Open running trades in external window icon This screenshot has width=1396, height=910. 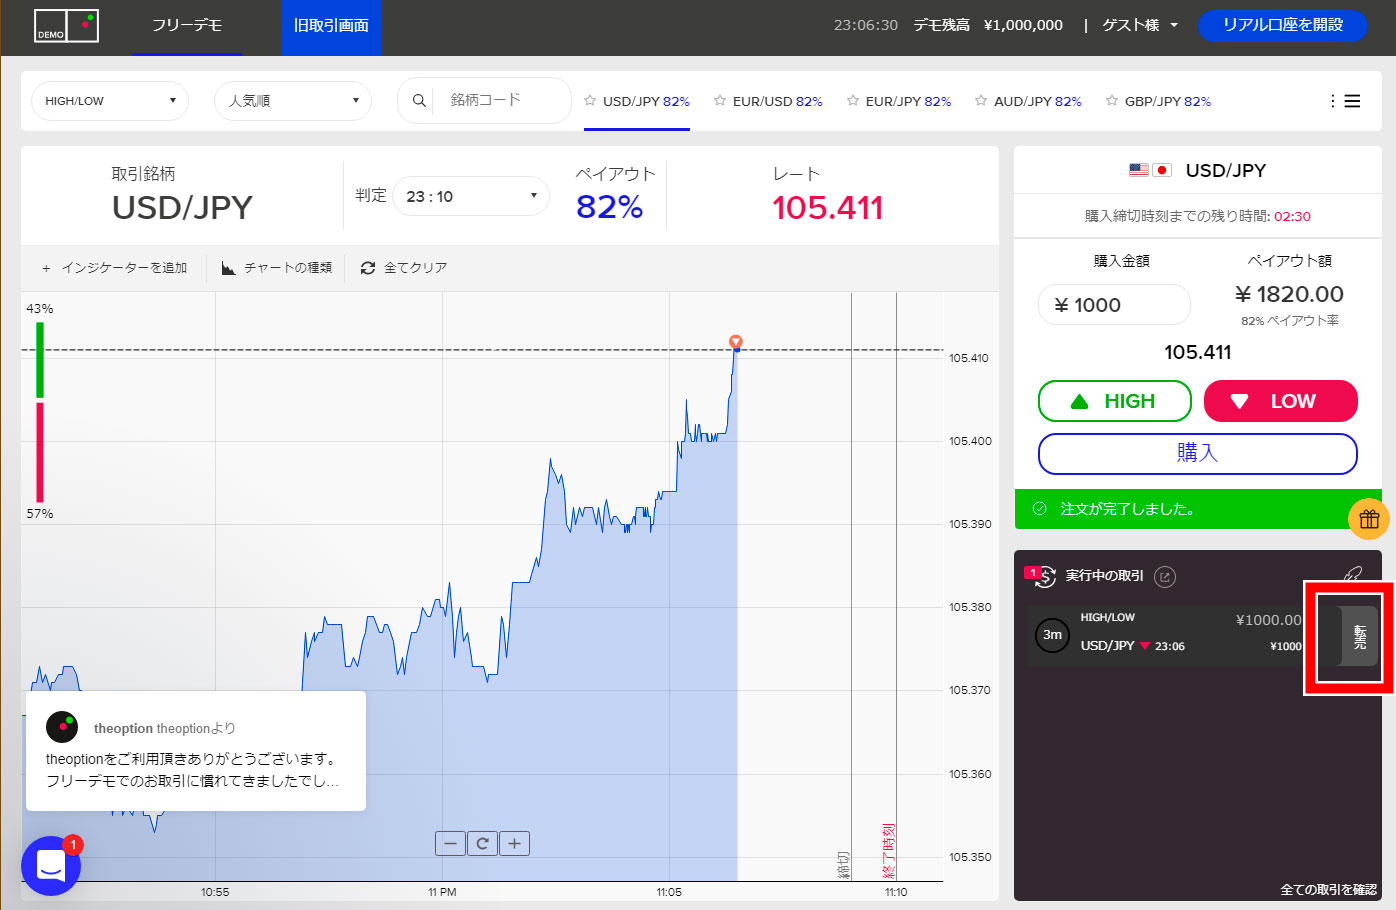point(1165,576)
